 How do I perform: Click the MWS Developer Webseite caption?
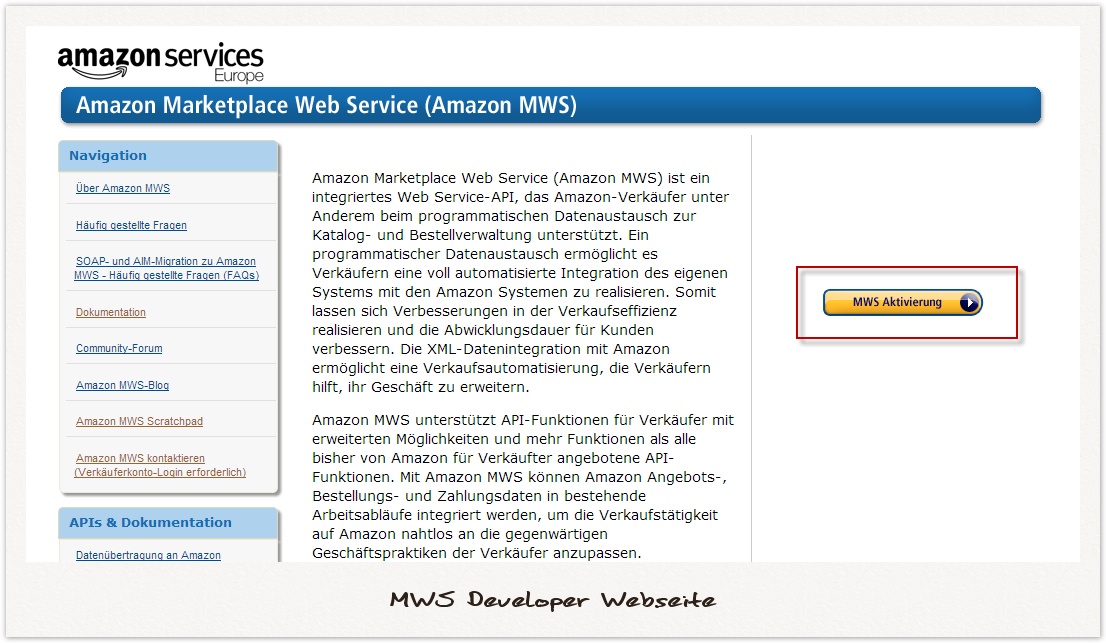(552, 600)
